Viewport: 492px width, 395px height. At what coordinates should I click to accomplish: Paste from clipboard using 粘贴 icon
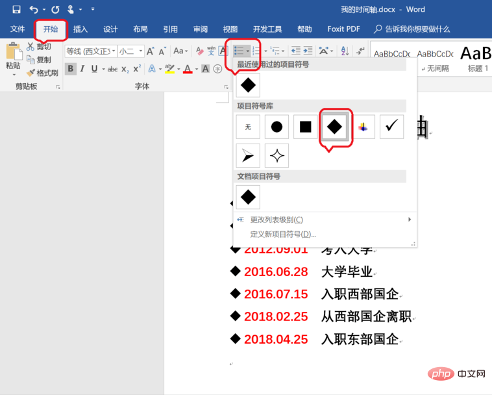tap(14, 52)
